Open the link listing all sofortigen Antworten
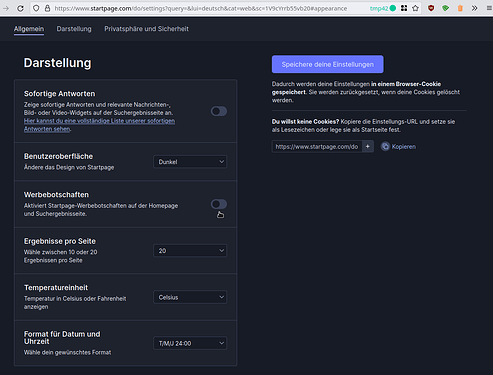 [99, 125]
